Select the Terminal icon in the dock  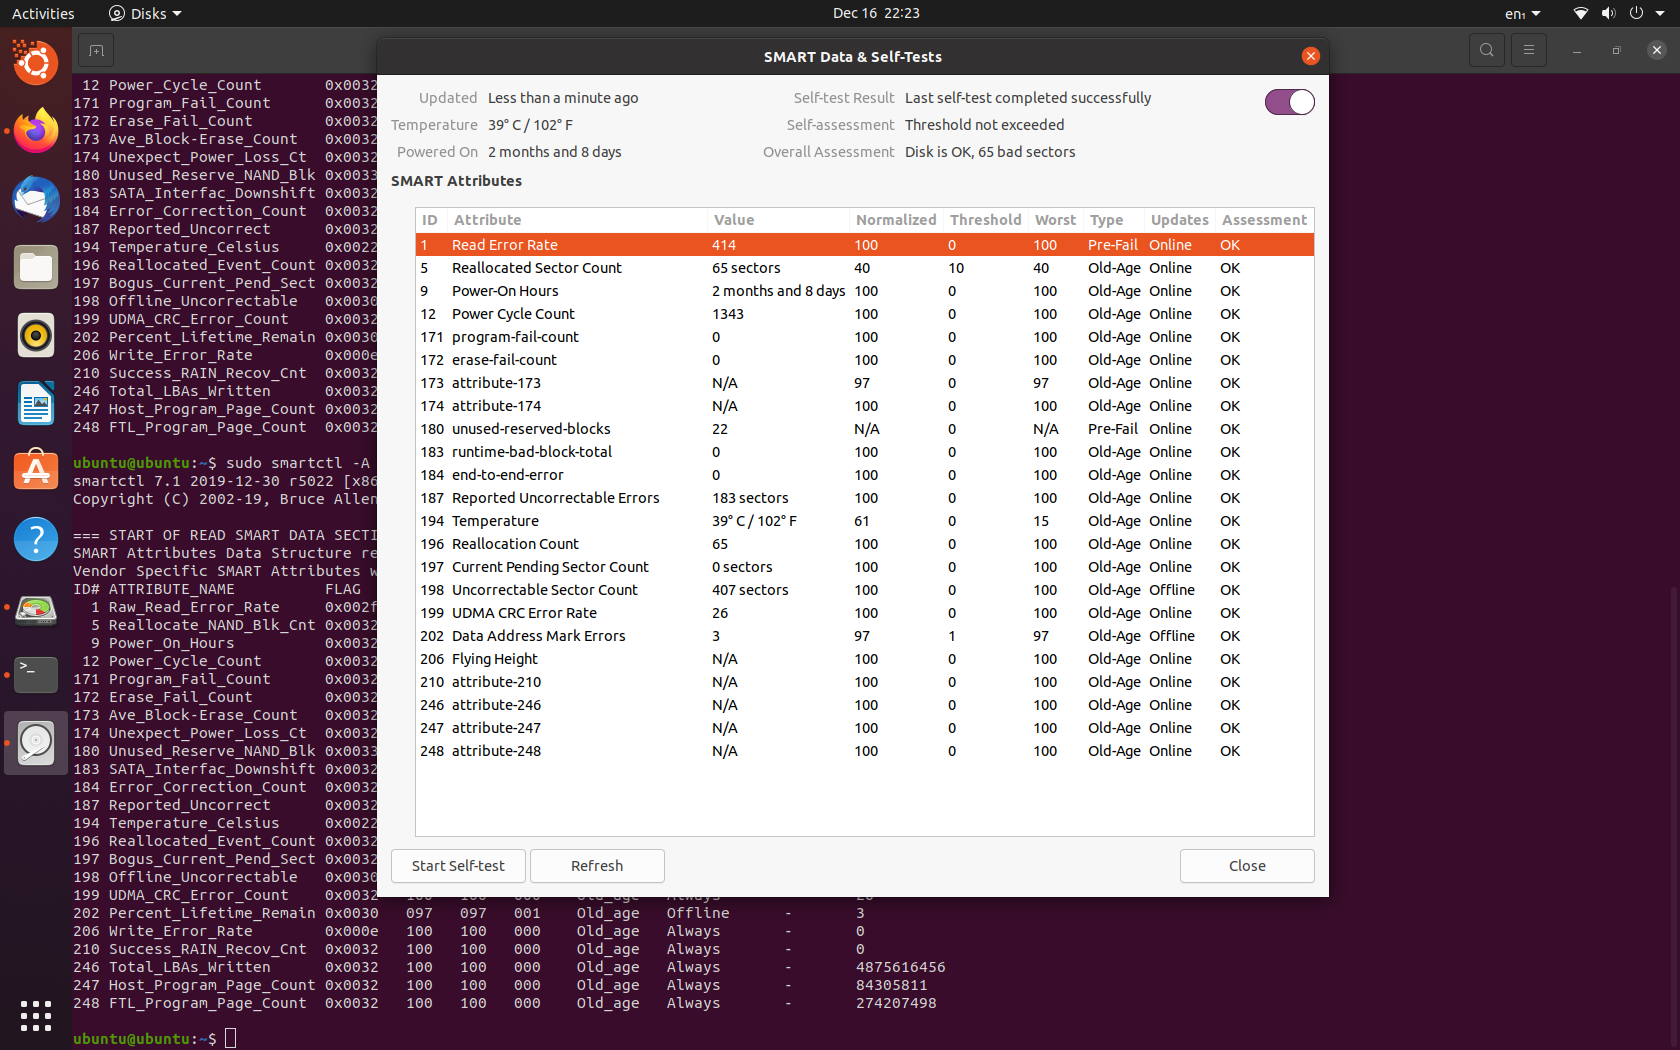[36, 675]
